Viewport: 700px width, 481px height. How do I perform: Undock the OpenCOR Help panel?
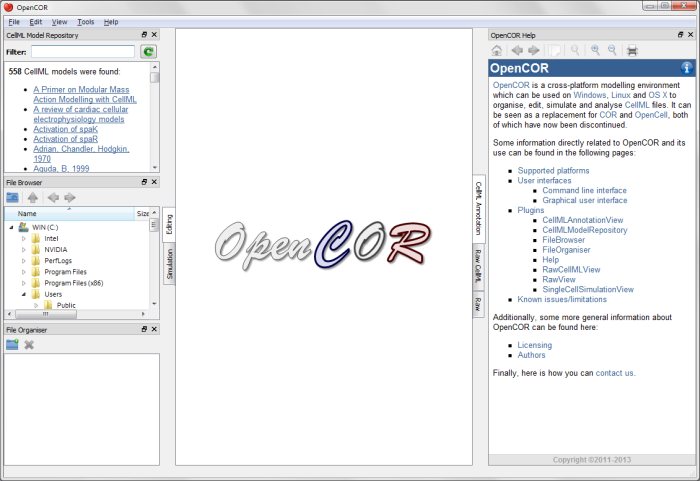680,34
